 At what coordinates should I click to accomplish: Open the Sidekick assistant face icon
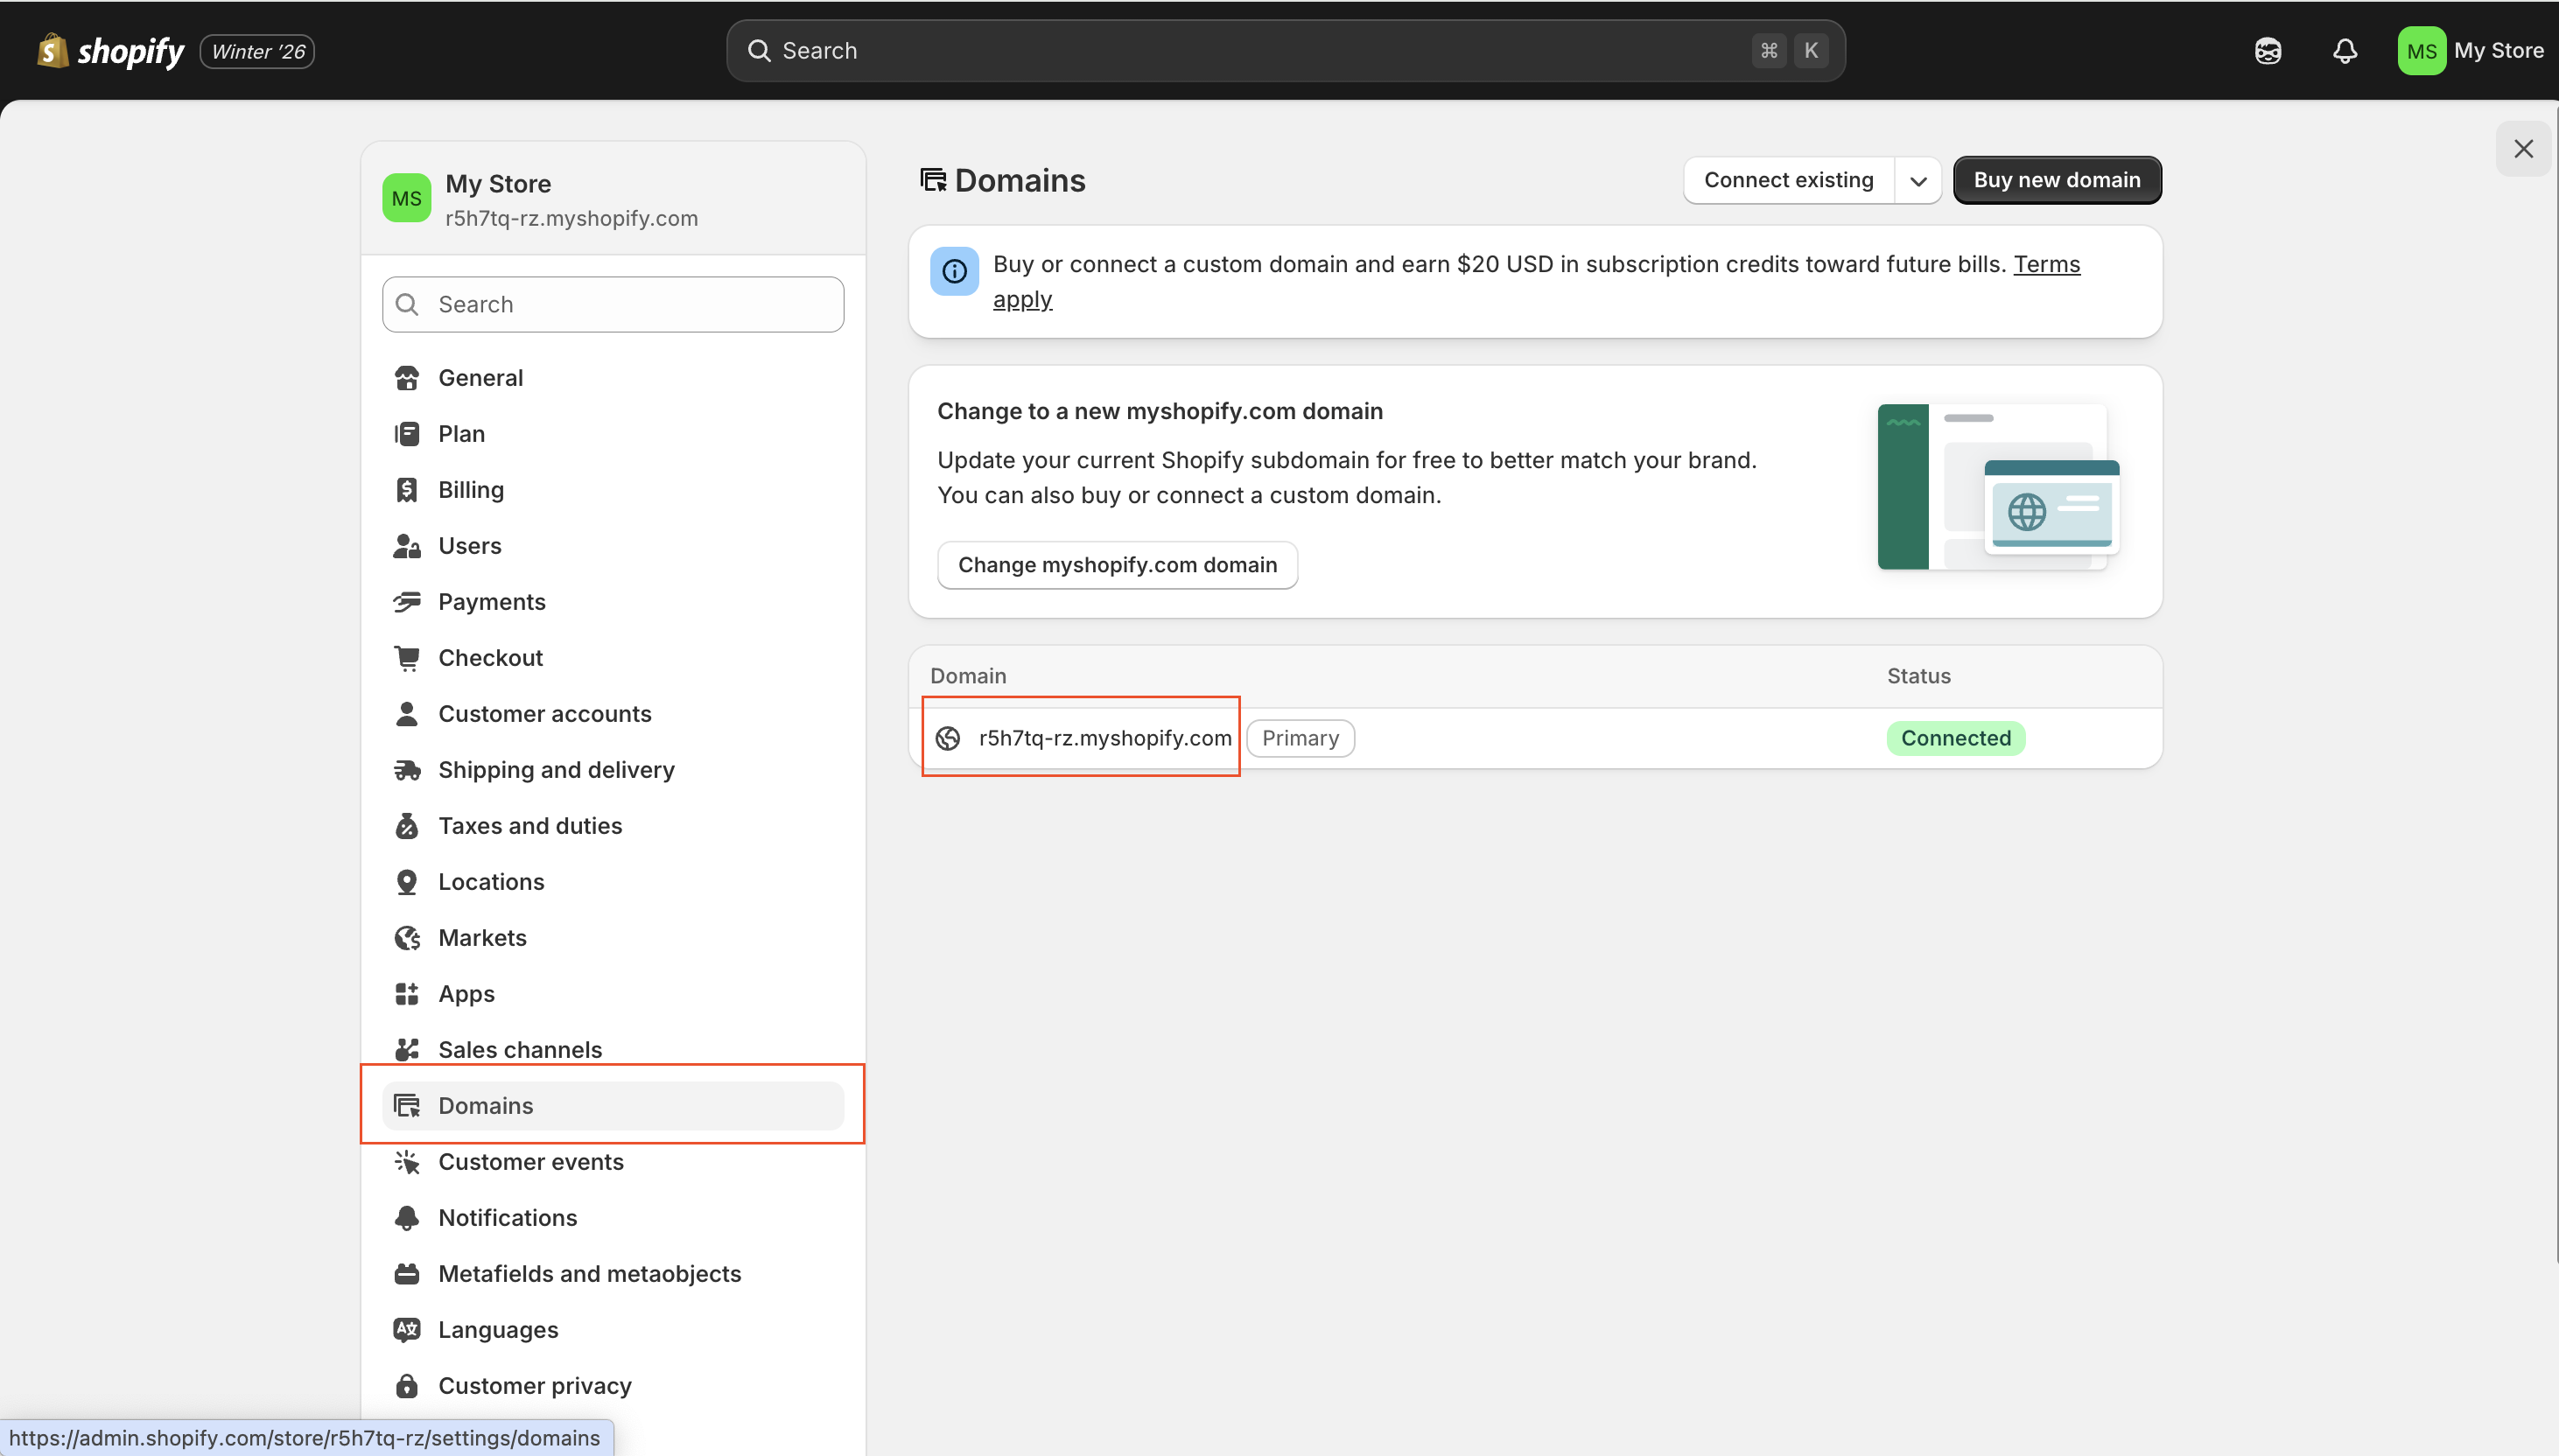tap(2267, 51)
